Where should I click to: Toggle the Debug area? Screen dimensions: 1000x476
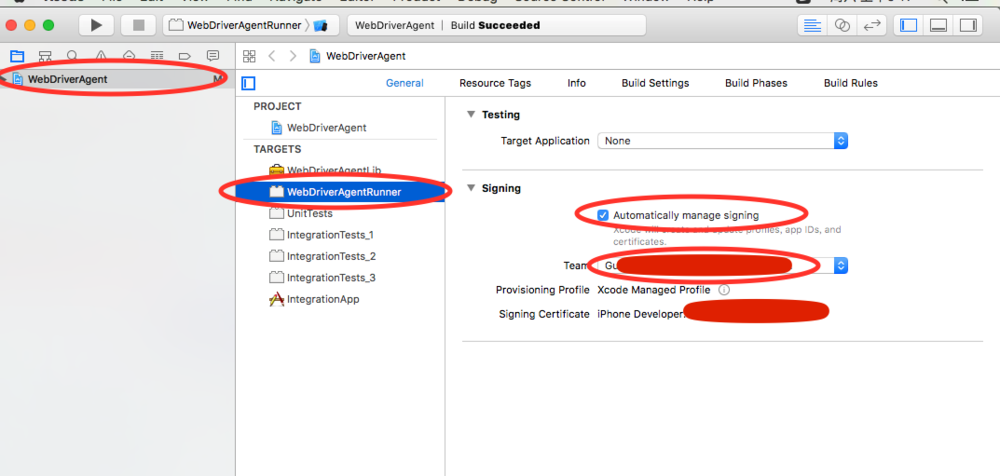938,26
